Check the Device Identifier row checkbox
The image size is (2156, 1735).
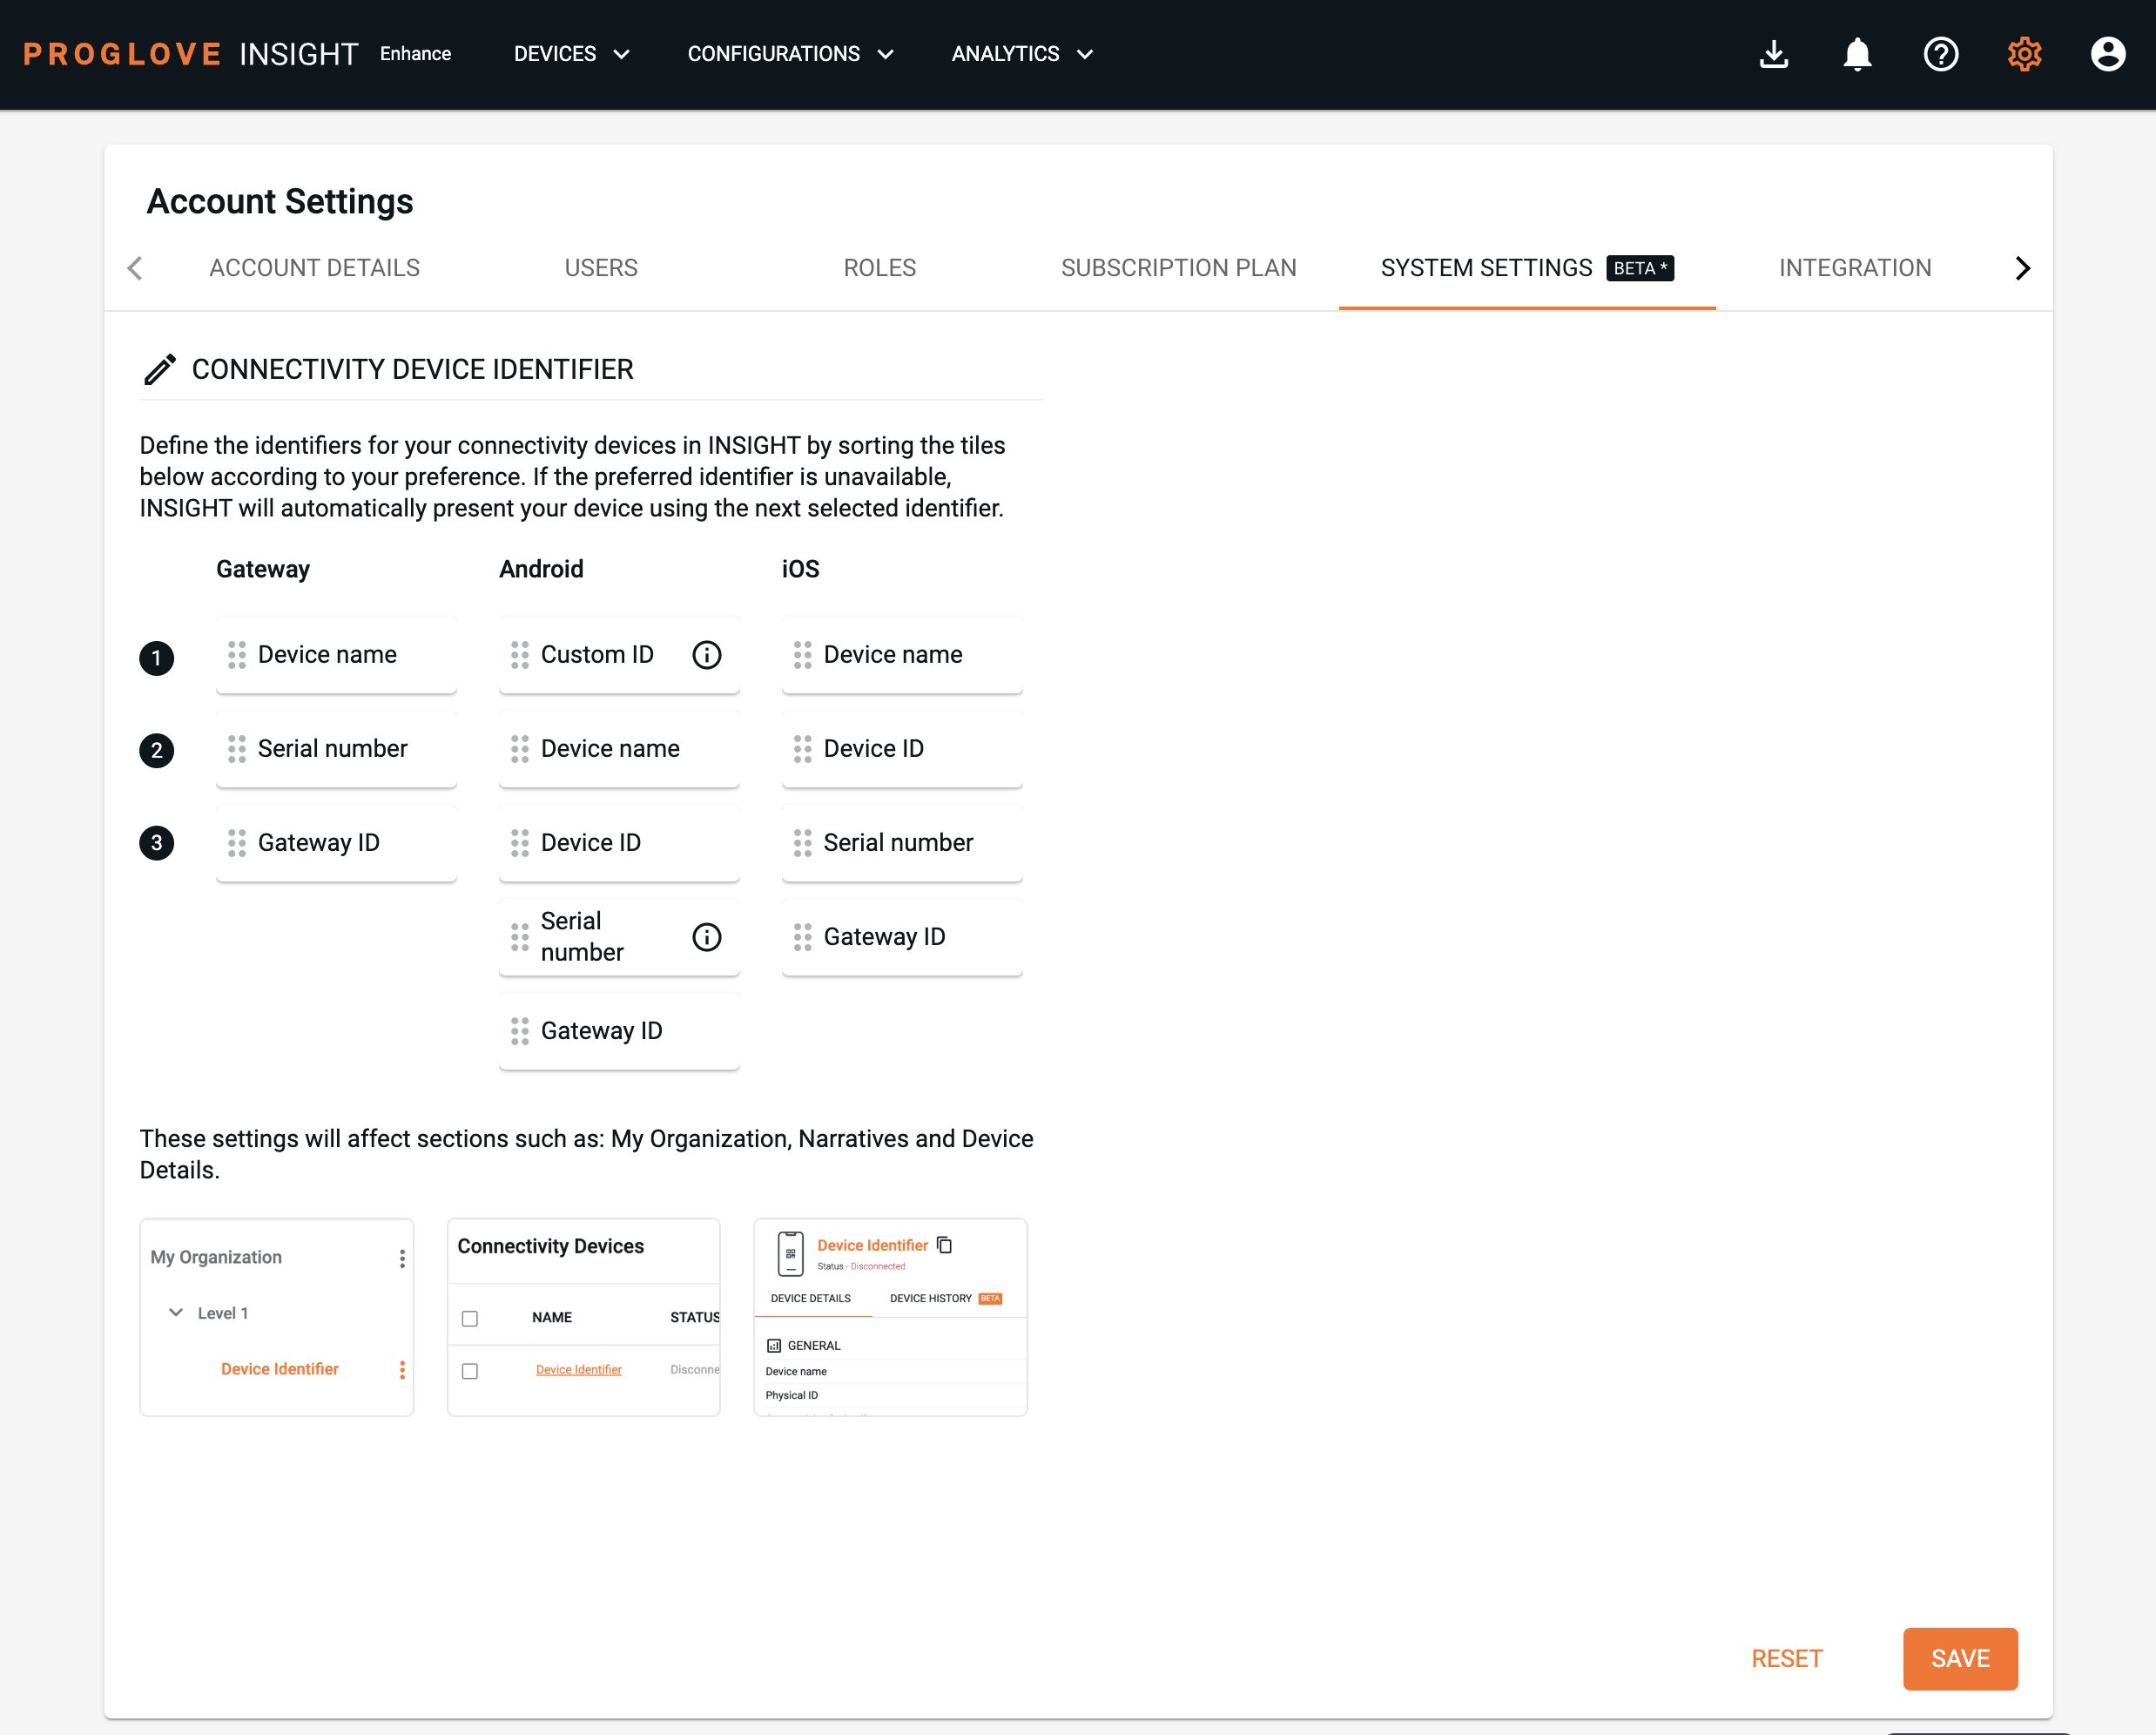point(470,1371)
